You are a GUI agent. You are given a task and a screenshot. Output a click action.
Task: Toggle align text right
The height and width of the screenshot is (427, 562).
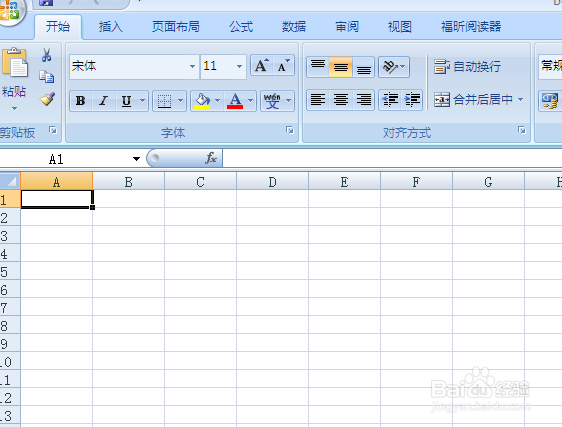[364, 99]
